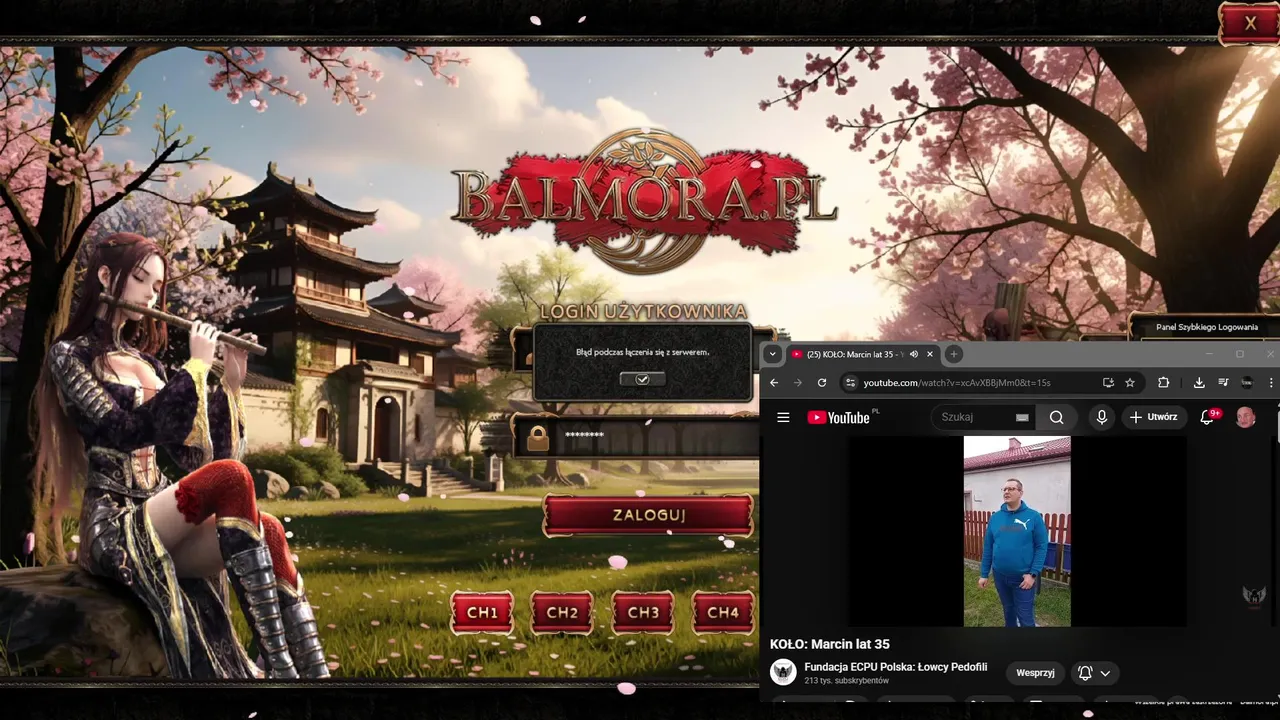Click 213 tys. subskrybentów text
This screenshot has height=720, width=1280.
point(846,681)
